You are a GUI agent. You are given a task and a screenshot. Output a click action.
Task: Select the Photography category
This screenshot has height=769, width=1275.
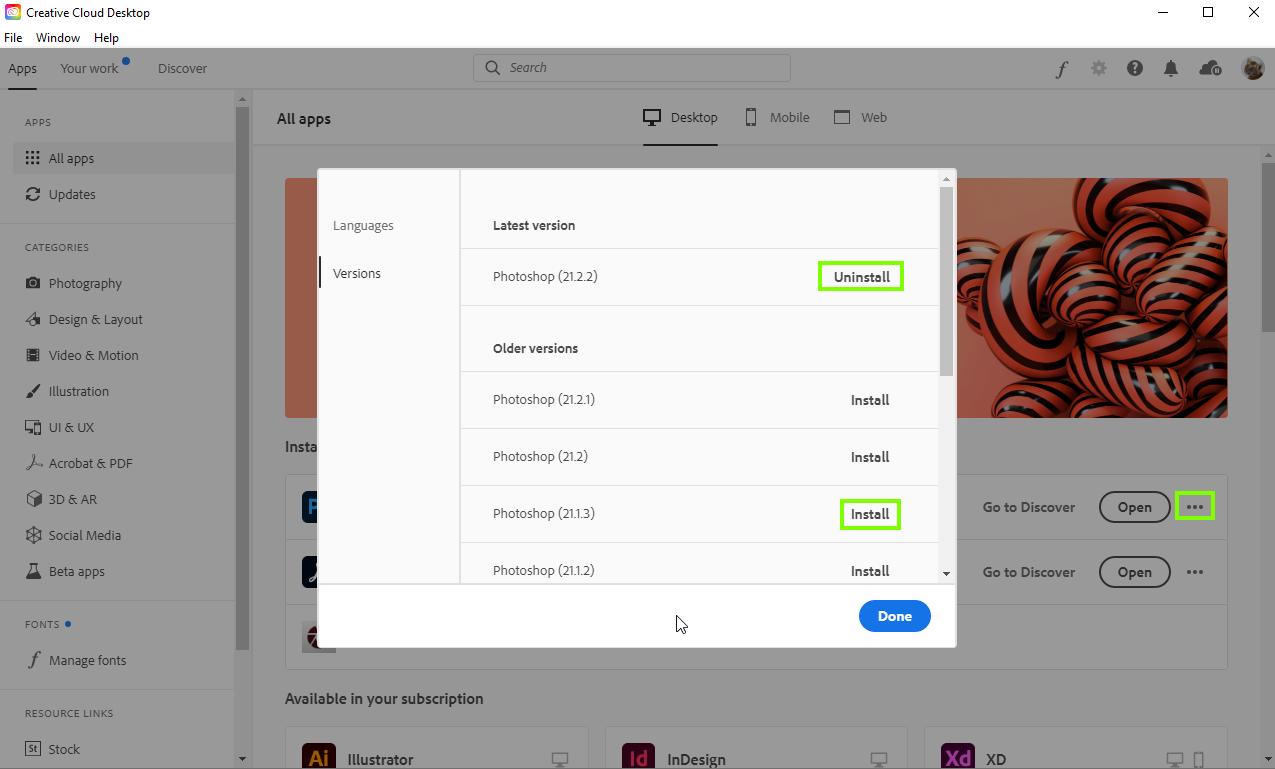(85, 283)
